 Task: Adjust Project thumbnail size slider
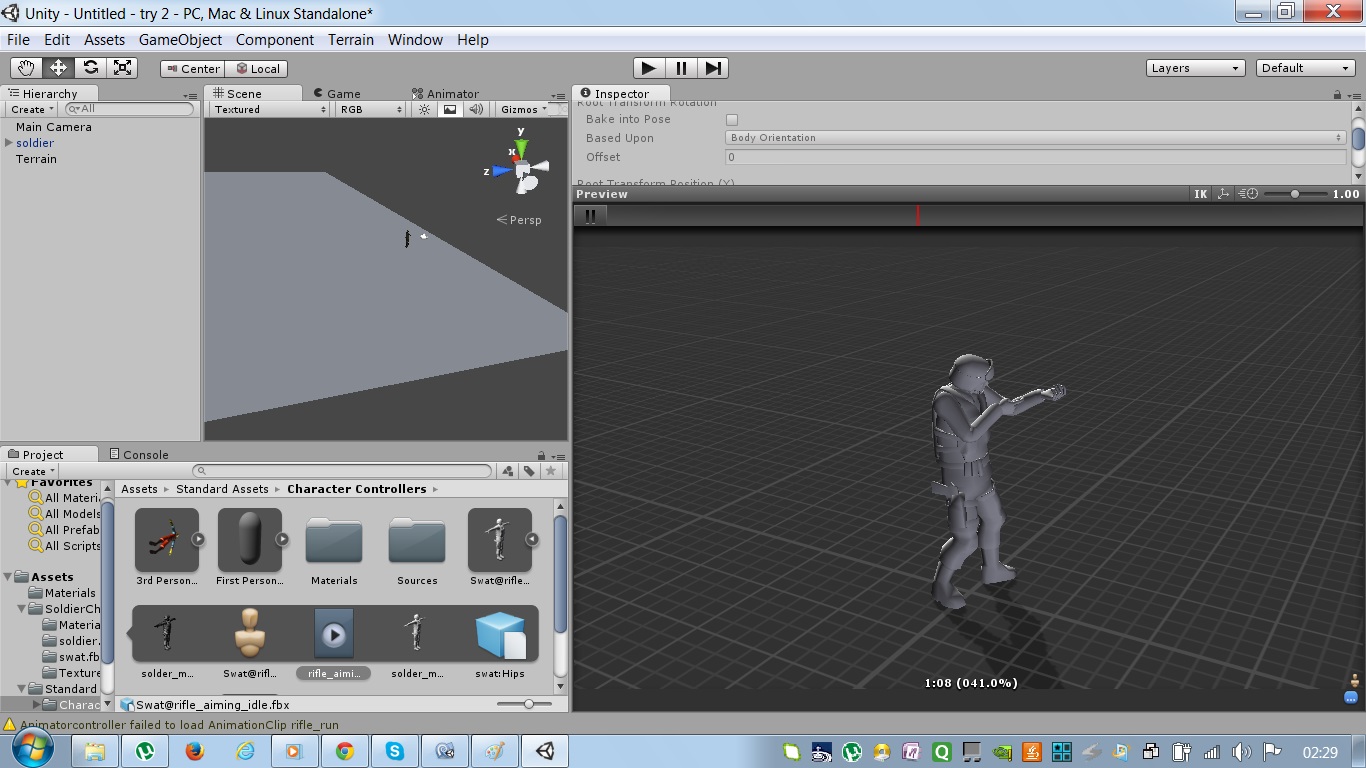(x=527, y=704)
